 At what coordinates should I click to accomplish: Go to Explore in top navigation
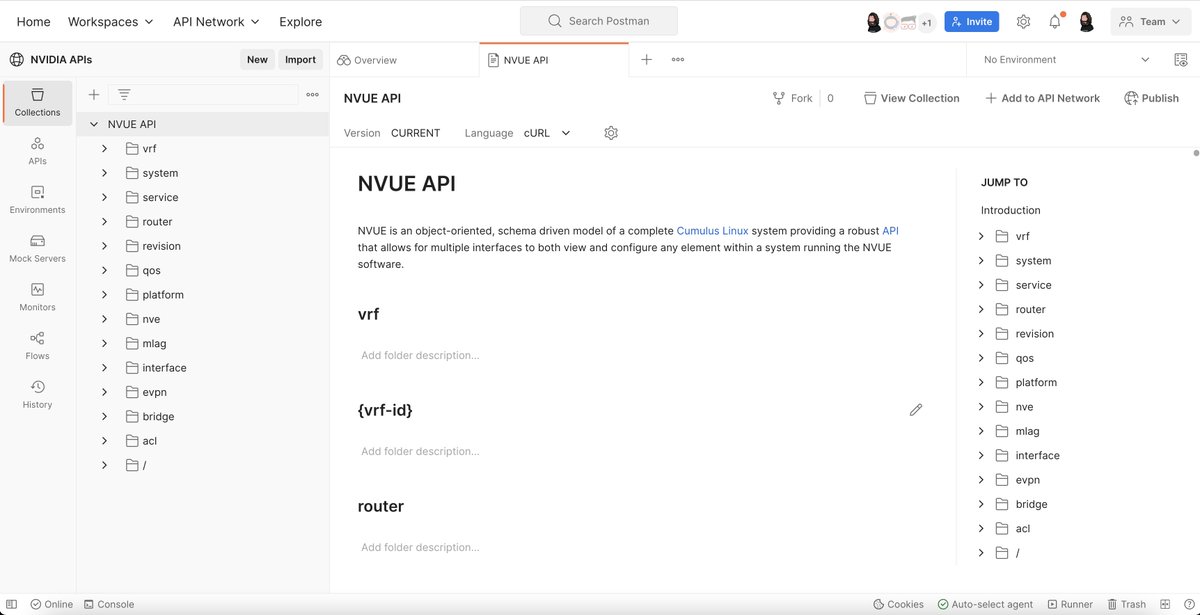[300, 21]
